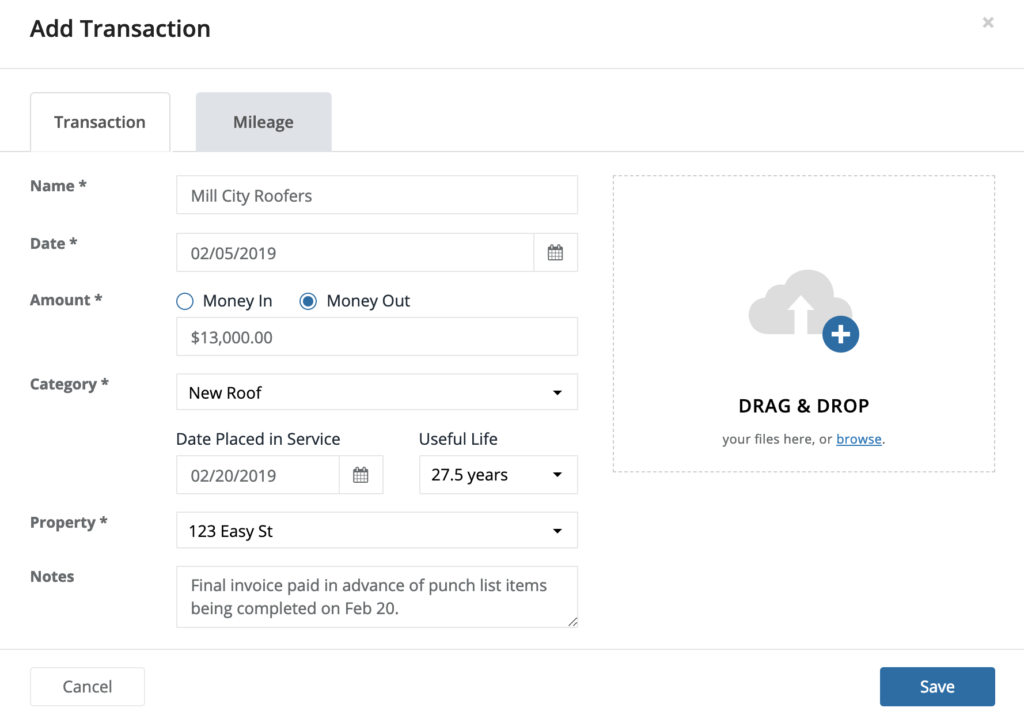Screen dimensions: 1024x719
Task: Click the Date field showing 02/05/2019
Action: pos(355,253)
